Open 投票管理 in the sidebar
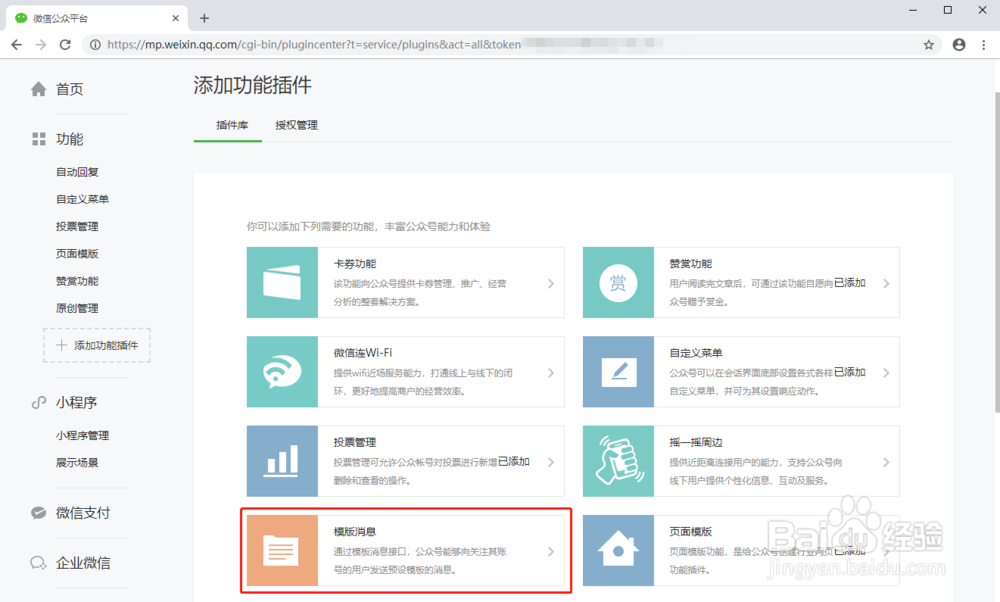Screen dimensions: 1000x602 coord(77,226)
